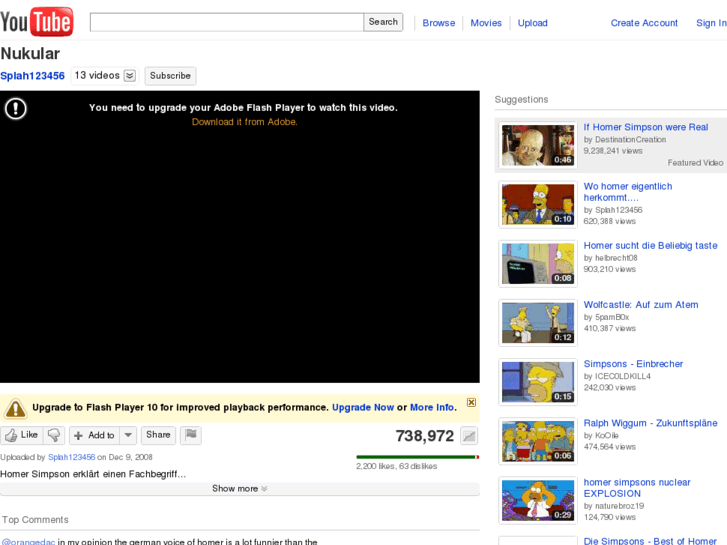Go to the Movies section
The image size is (727, 545).
click(x=486, y=23)
